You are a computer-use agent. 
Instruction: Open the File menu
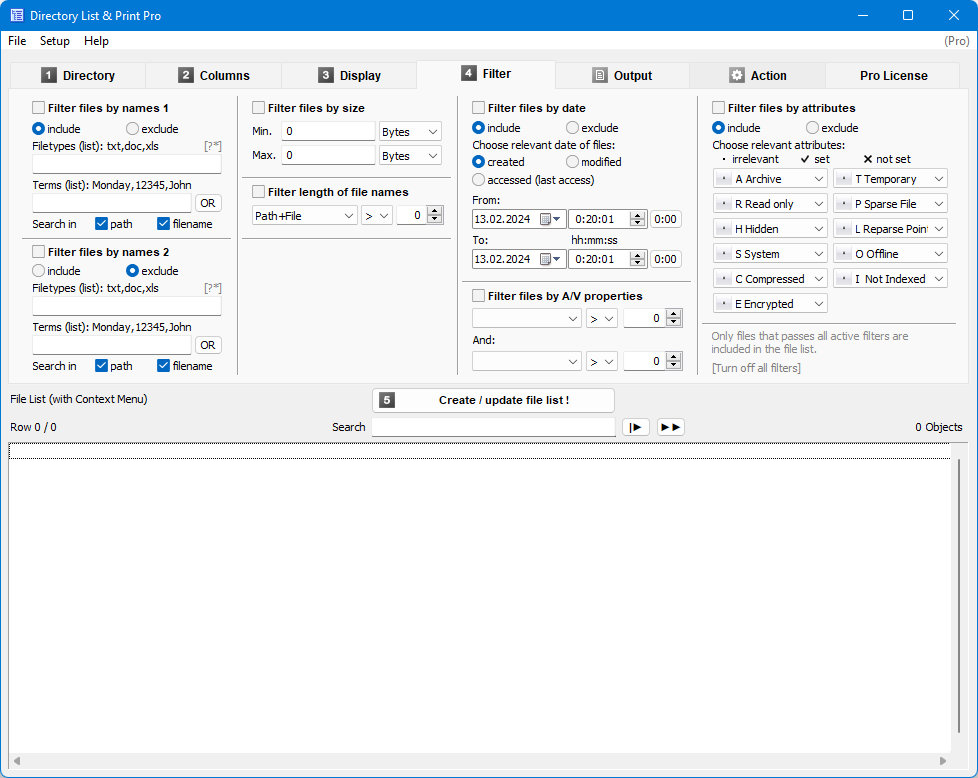17,41
